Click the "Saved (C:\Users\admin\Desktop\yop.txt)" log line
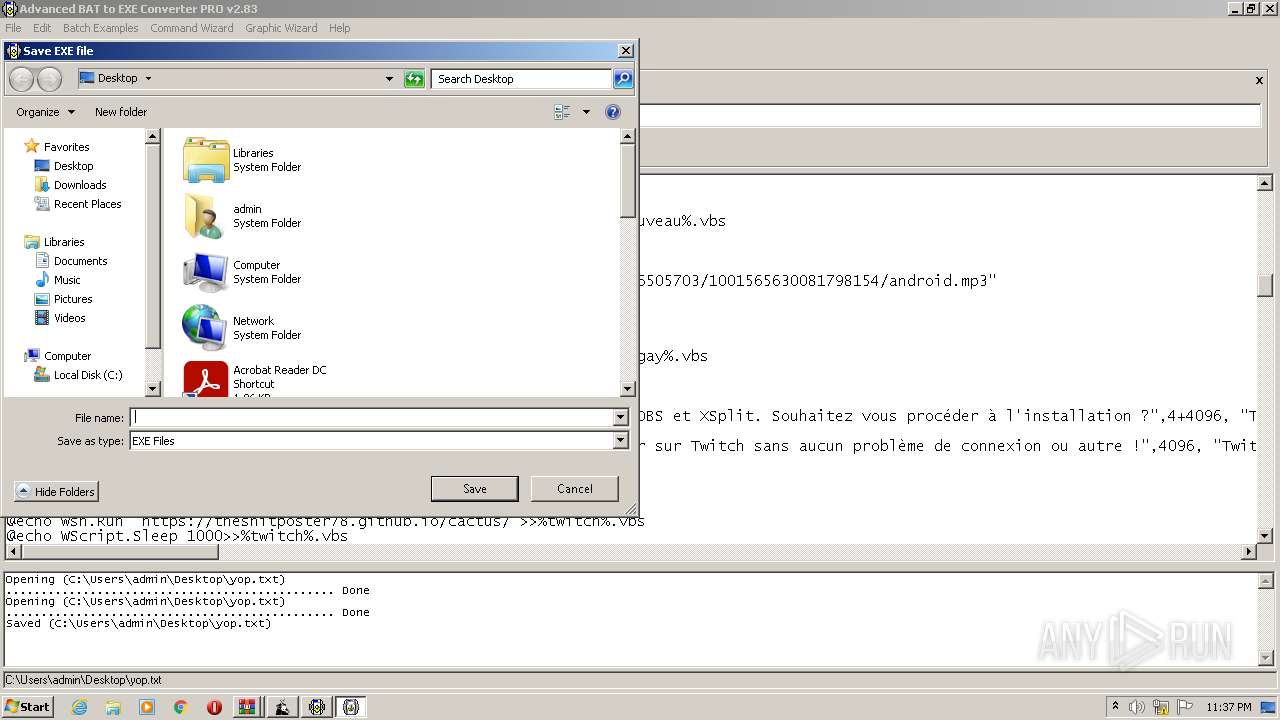The width and height of the screenshot is (1280, 720). pos(139,623)
